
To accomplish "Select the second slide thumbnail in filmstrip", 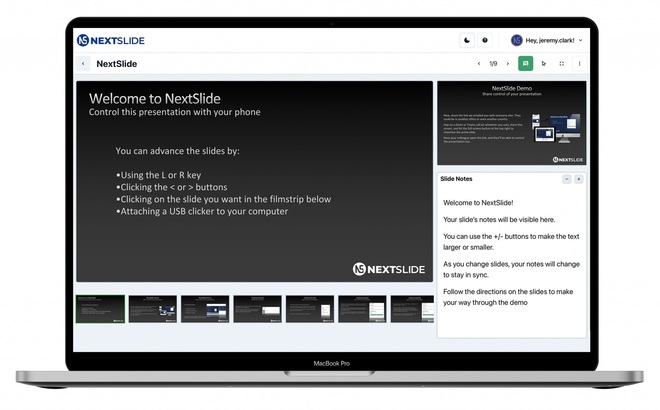I will click(x=153, y=309).
